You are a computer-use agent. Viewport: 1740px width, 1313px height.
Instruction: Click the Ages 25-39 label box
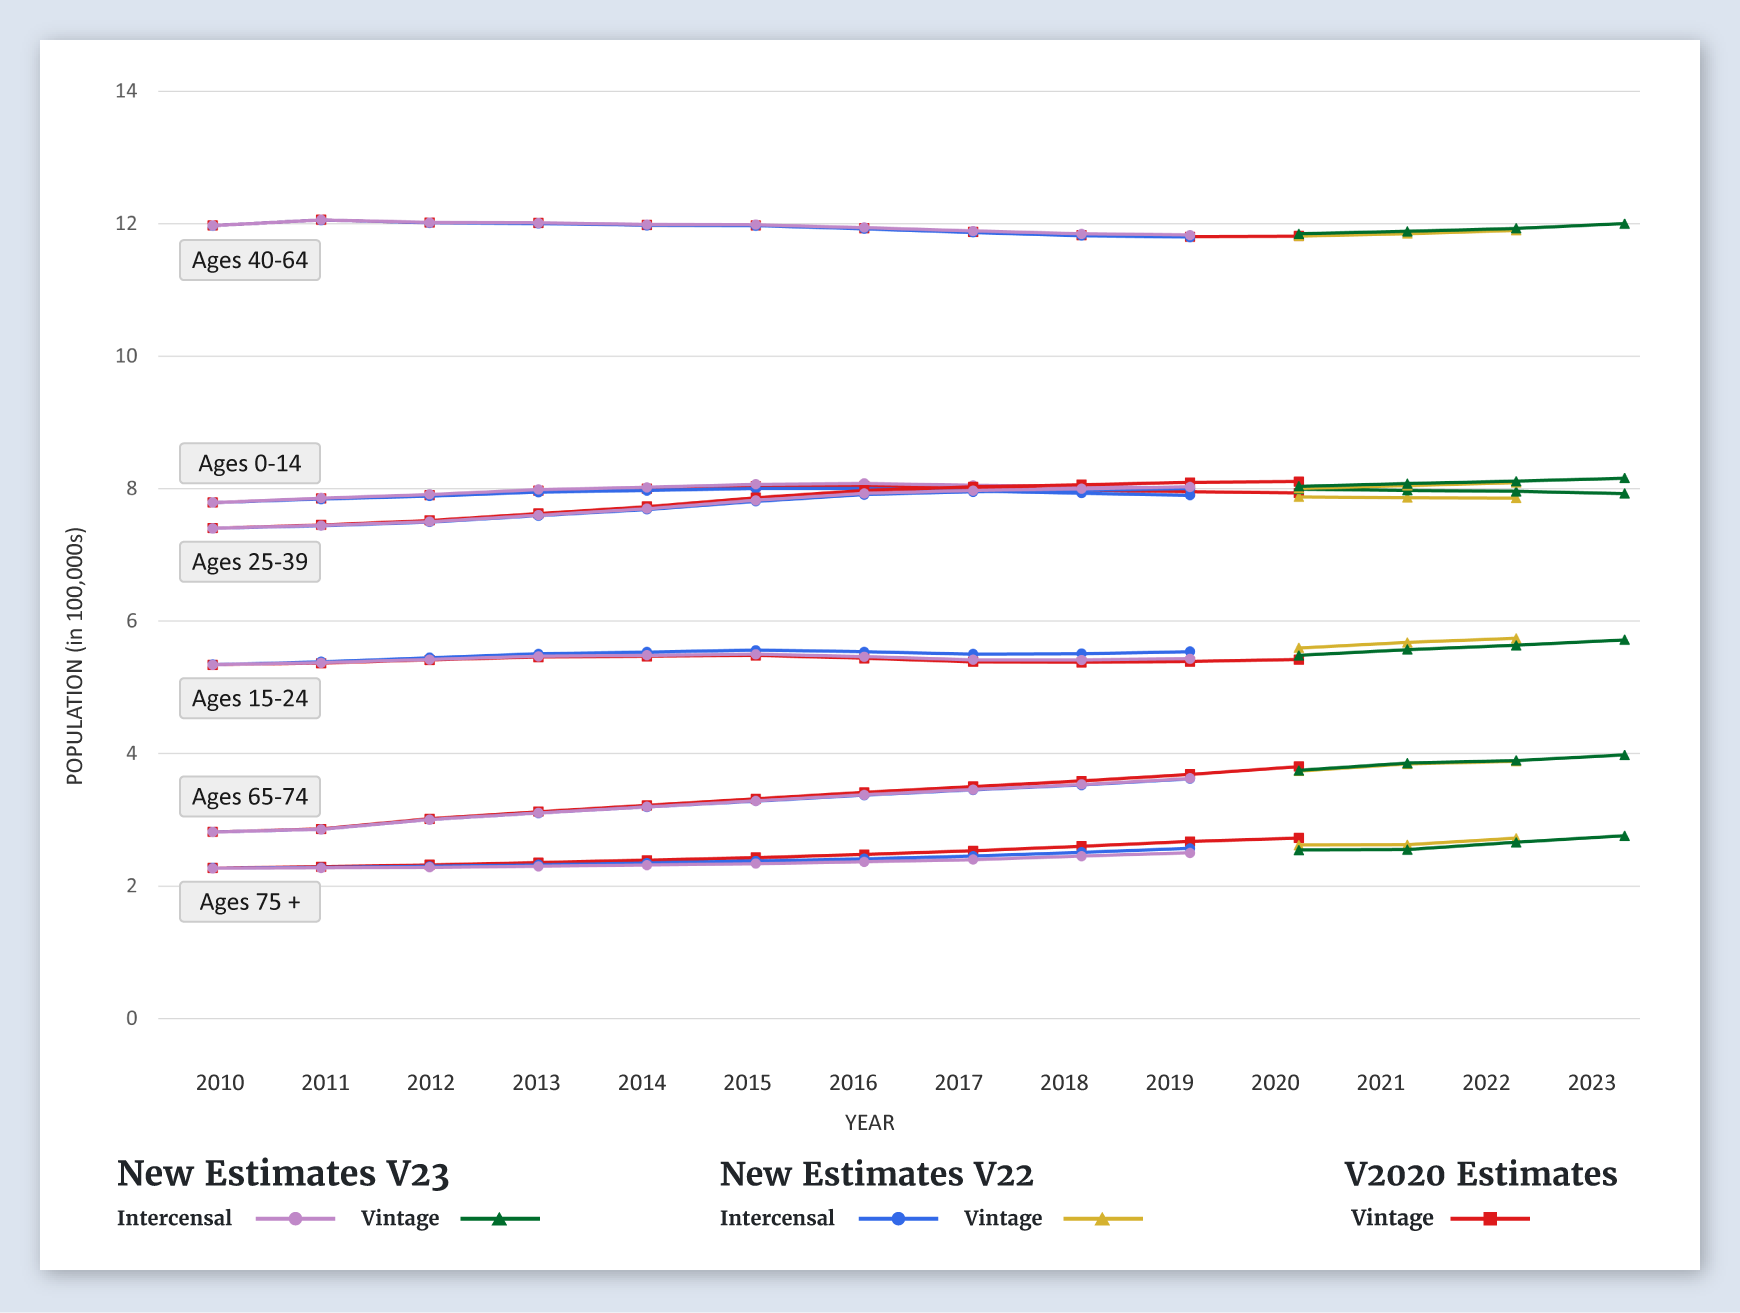coord(250,562)
